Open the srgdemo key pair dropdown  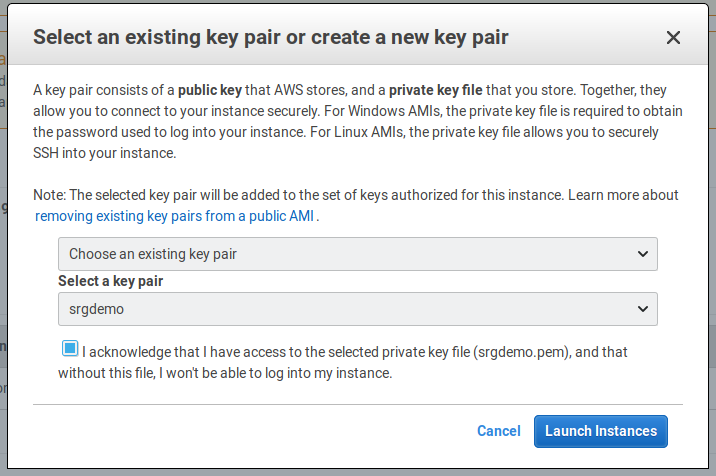(357, 309)
